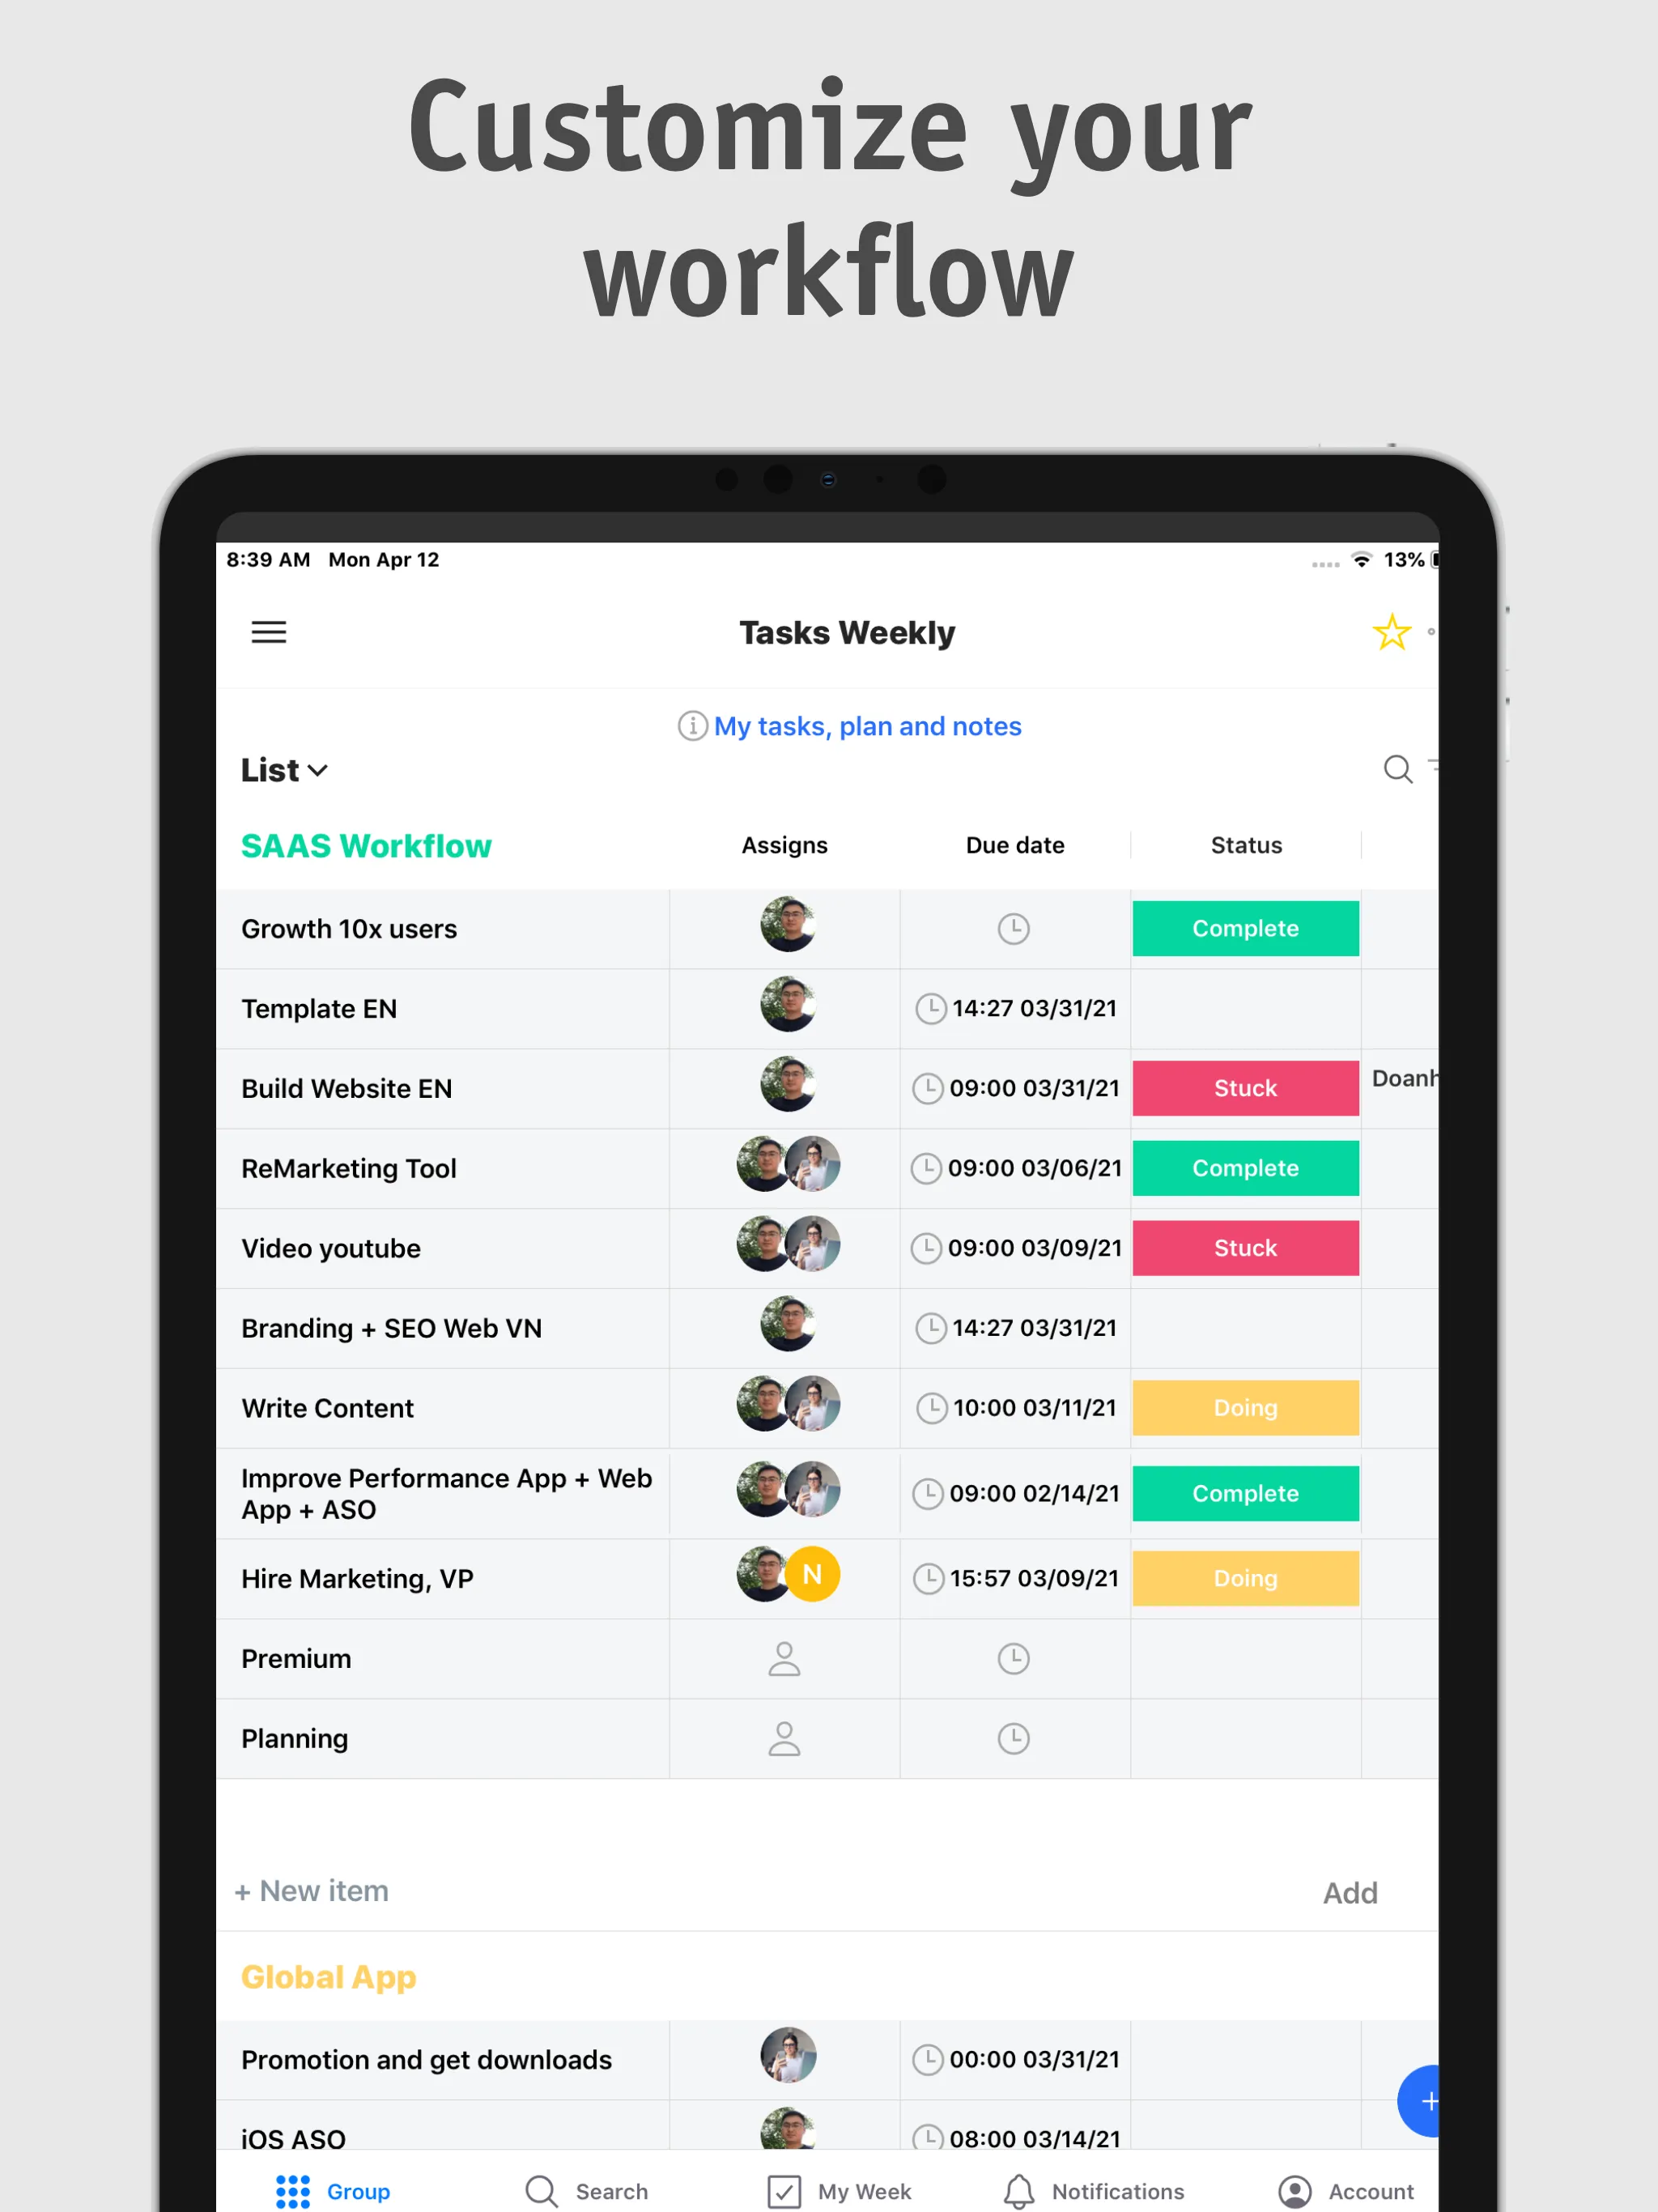The image size is (1658, 2212).
Task: Click the hamburger menu icon
Action: pyautogui.click(x=270, y=631)
